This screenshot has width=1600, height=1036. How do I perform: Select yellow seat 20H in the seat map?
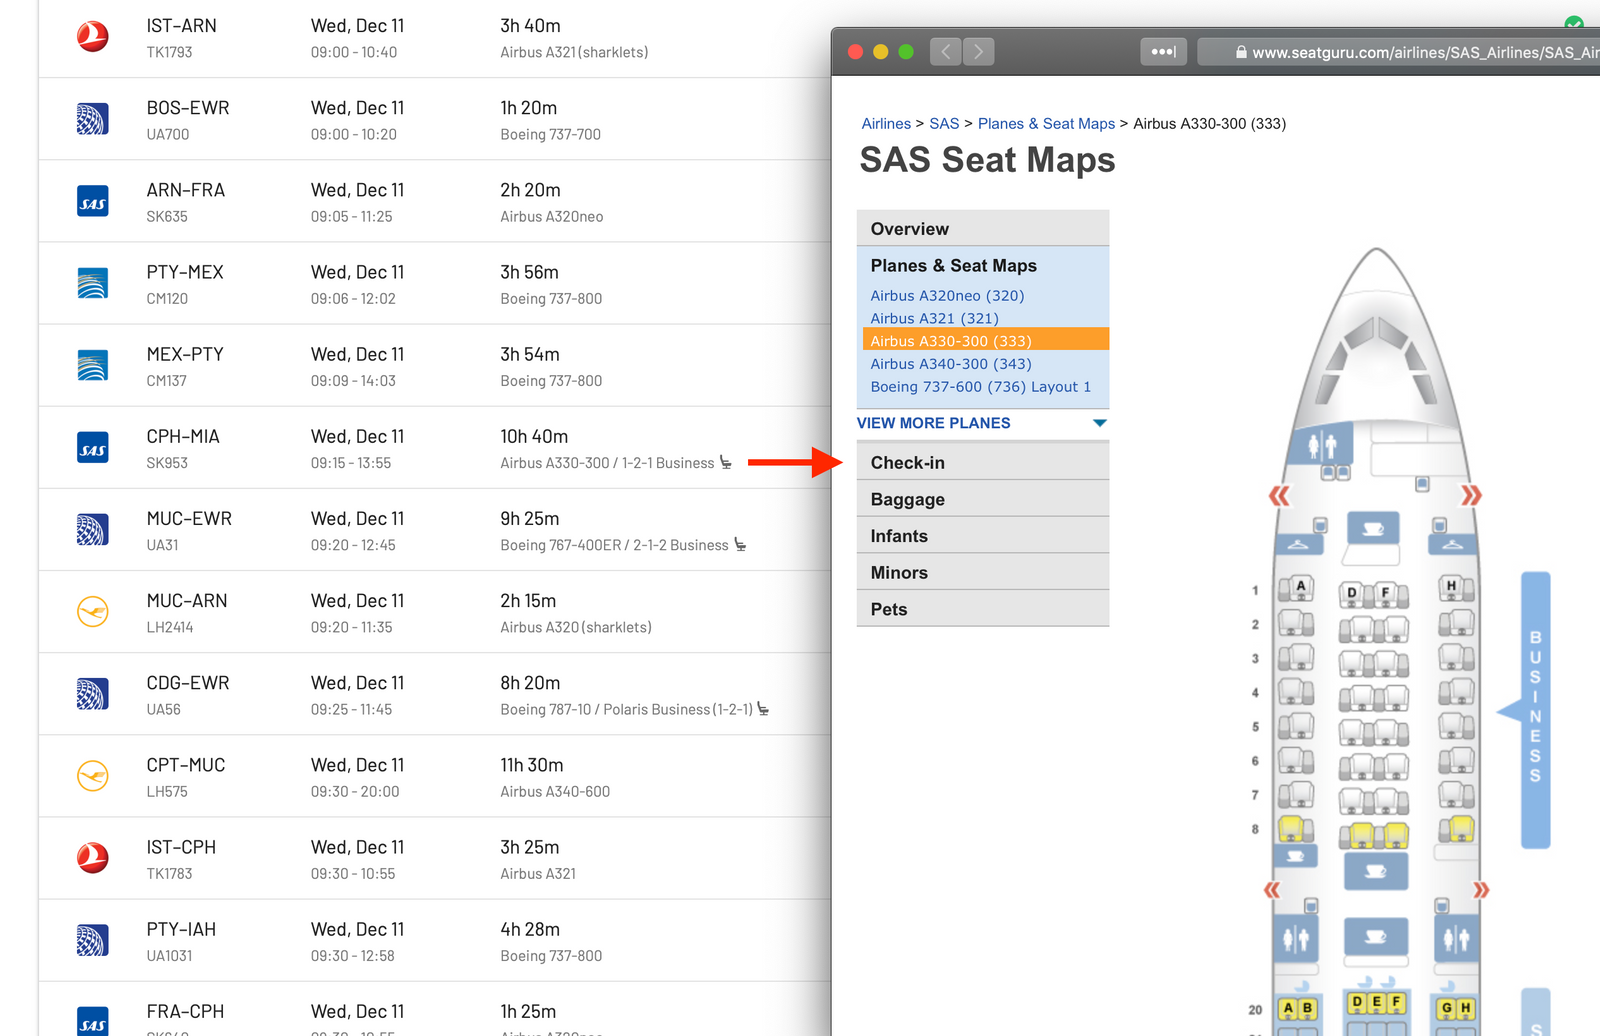(x=1465, y=1010)
